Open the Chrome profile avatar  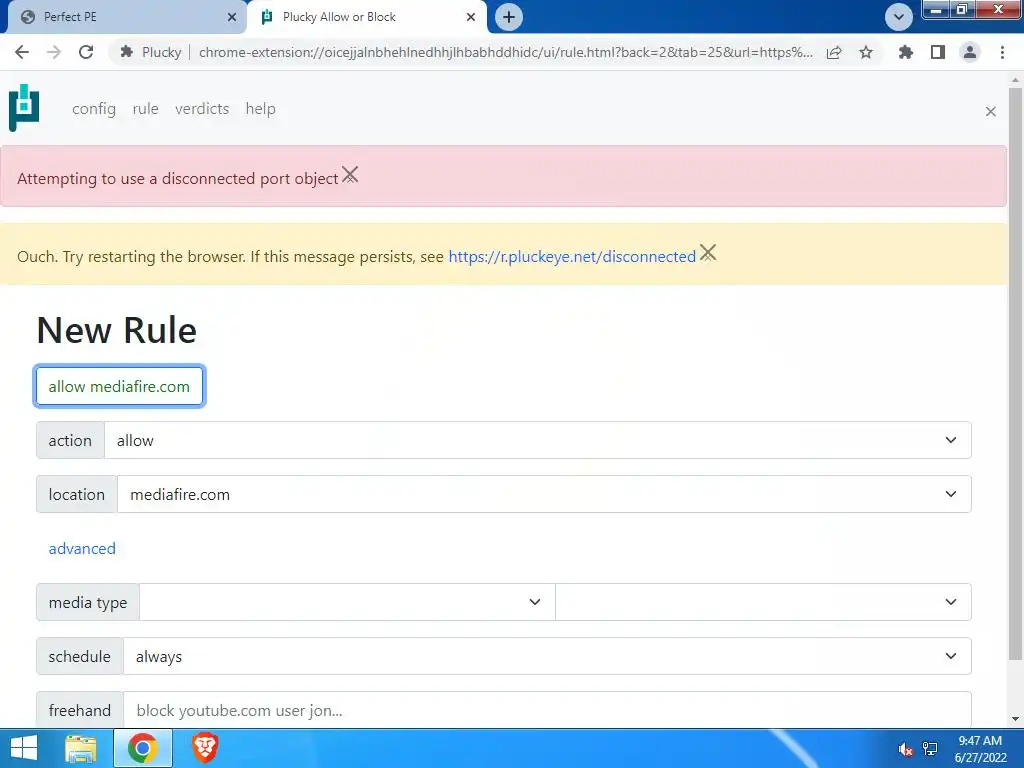click(x=970, y=52)
